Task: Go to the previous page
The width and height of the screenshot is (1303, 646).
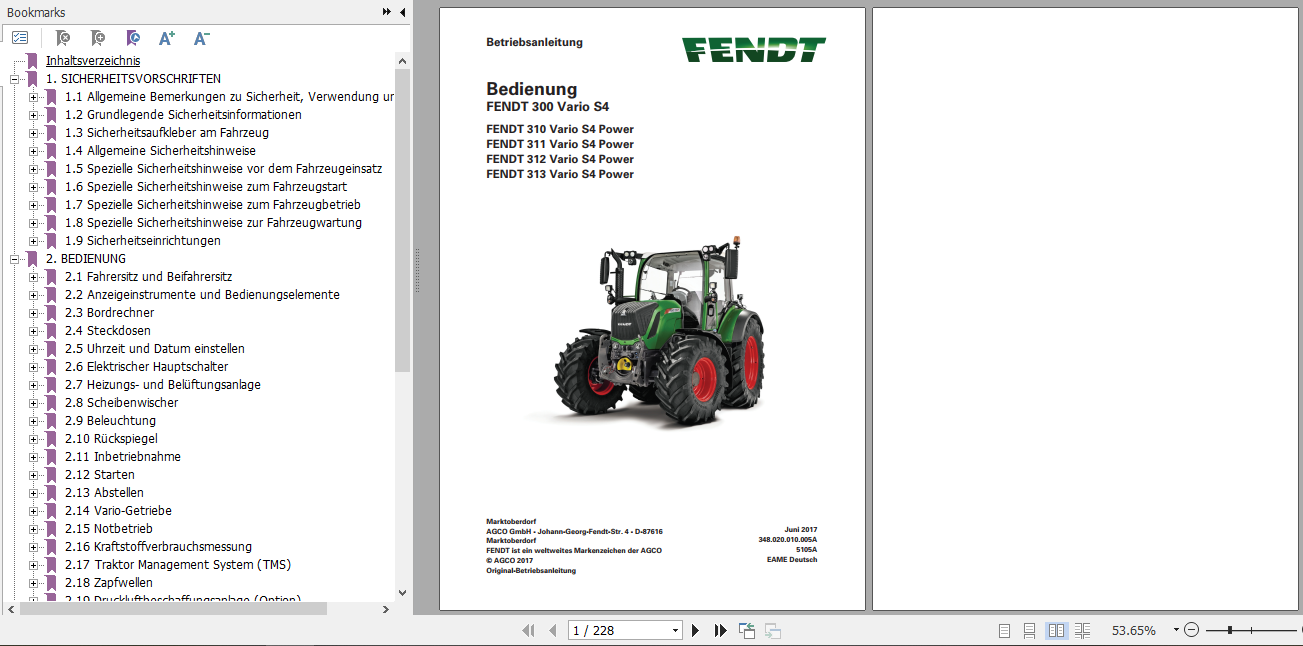Action: (x=552, y=630)
